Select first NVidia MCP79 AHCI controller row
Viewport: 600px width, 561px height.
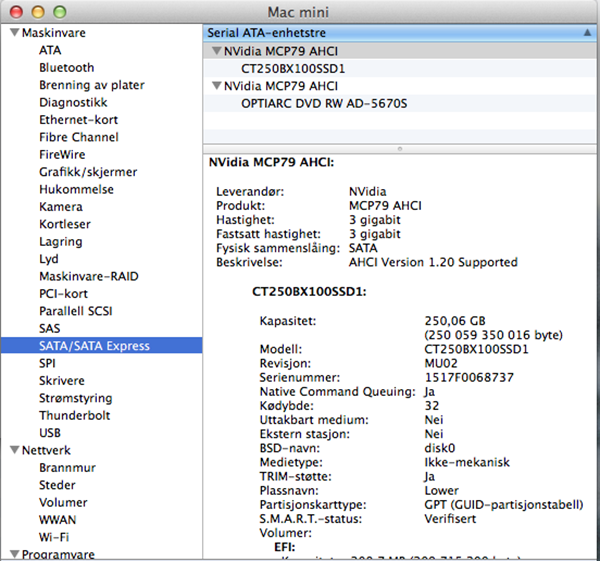click(399, 51)
